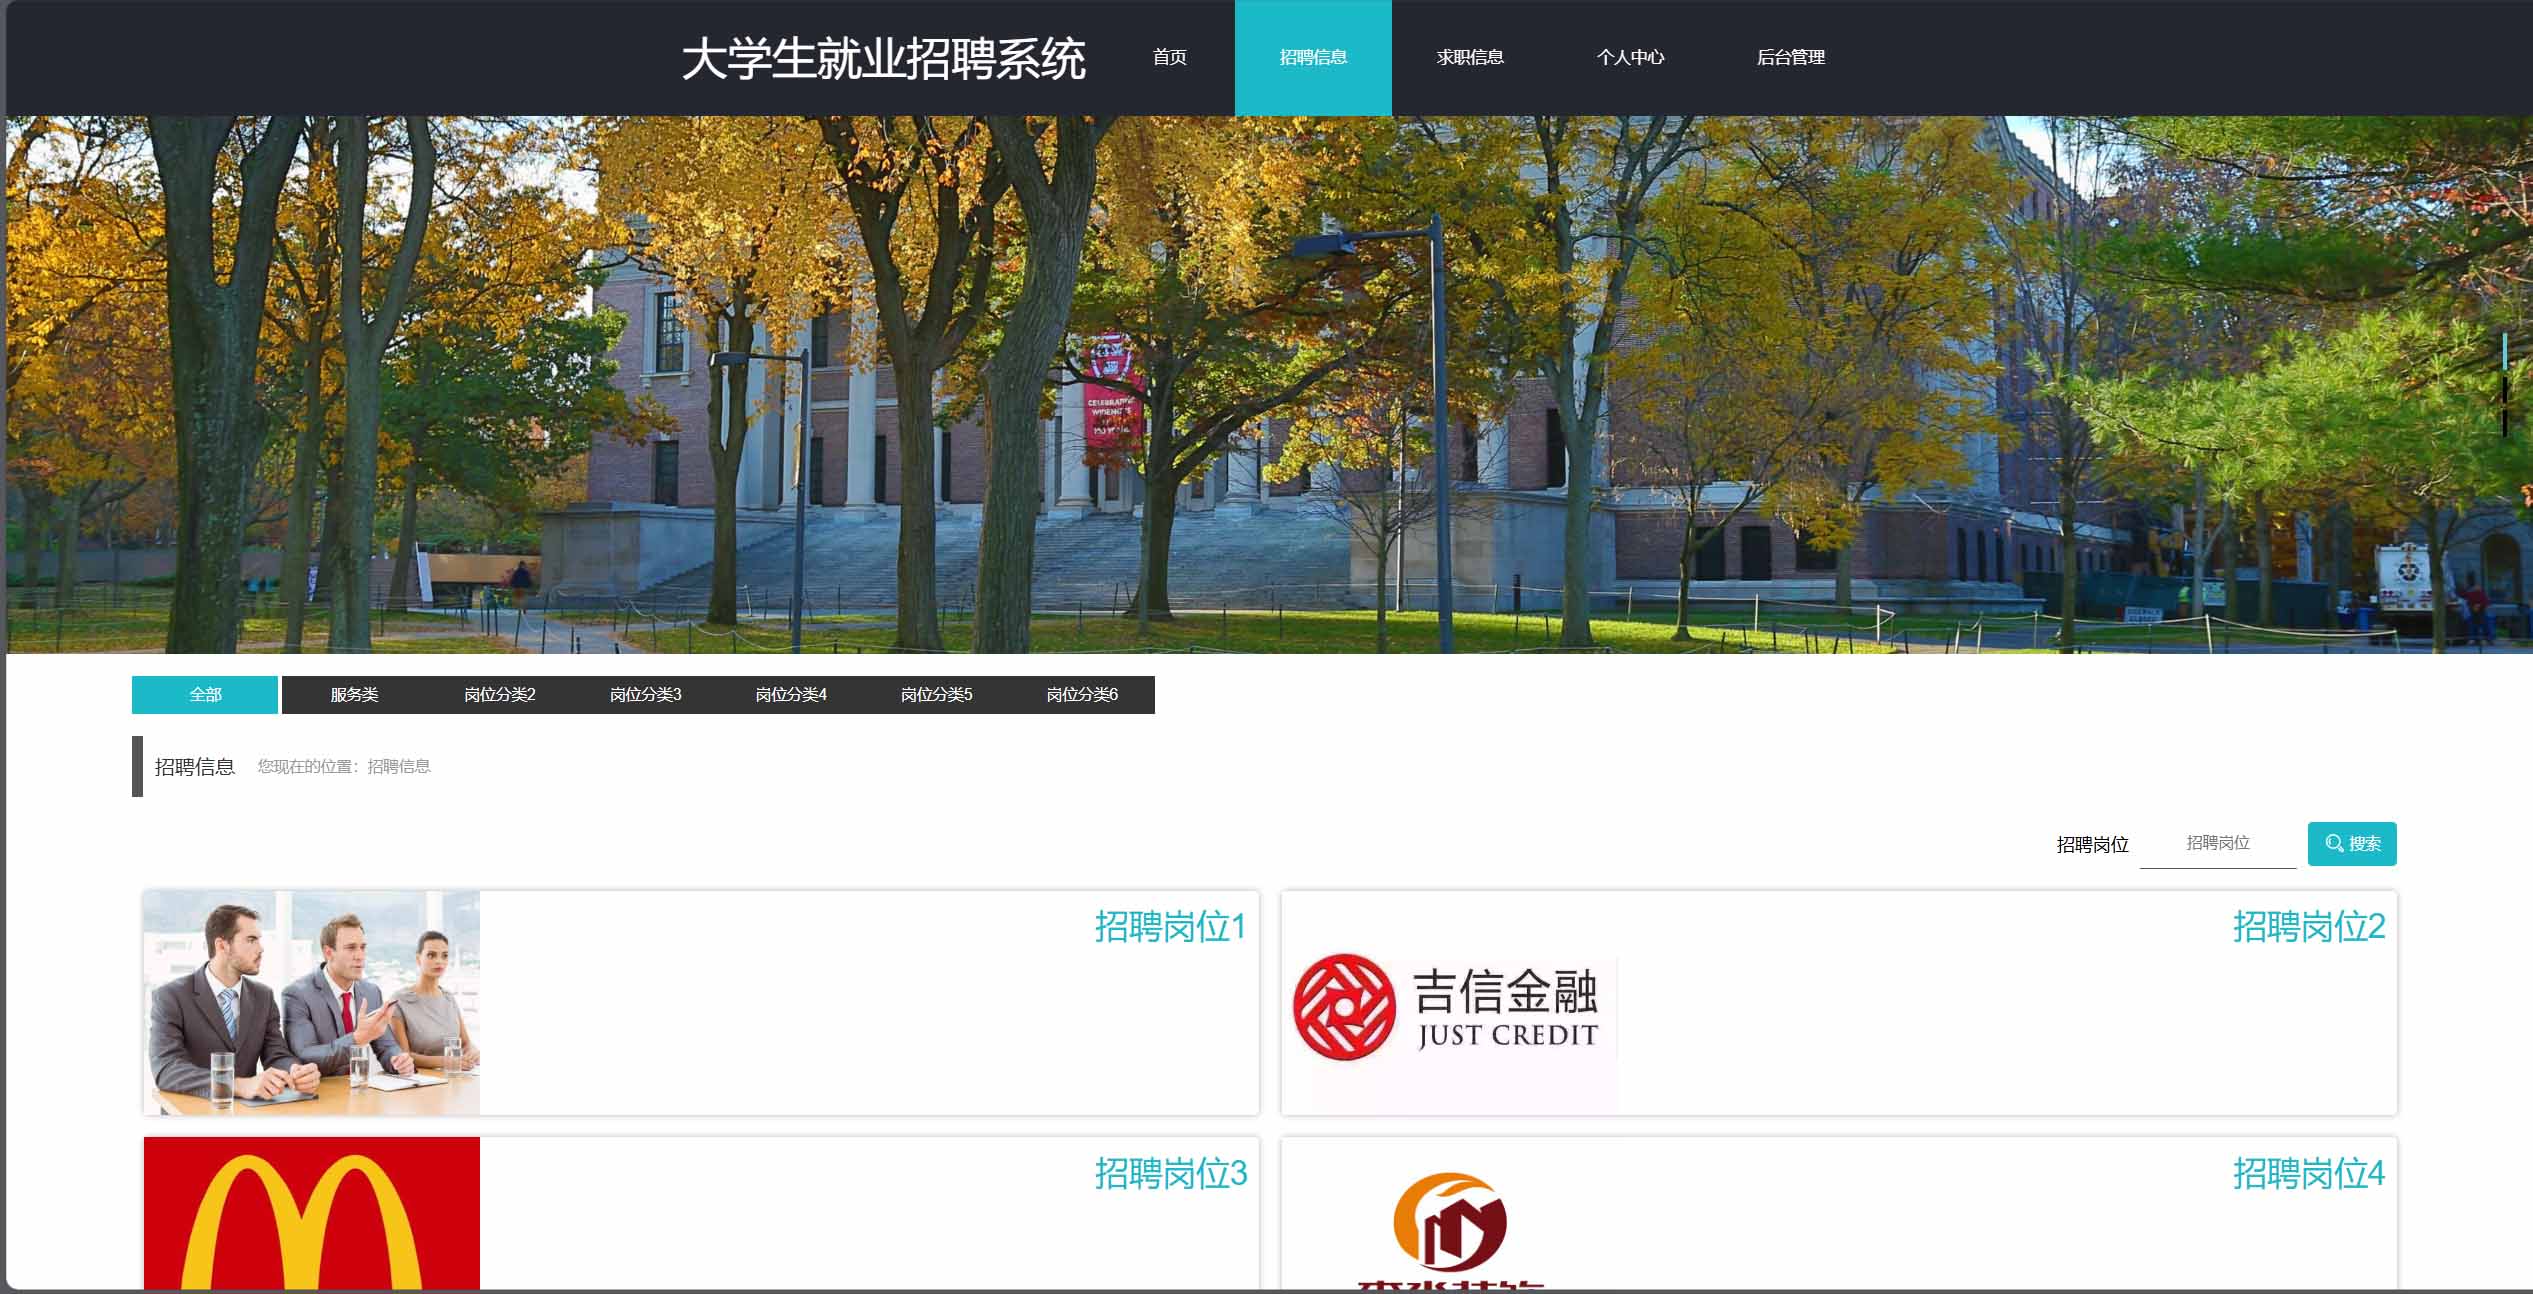Click the campus banner image

click(1268, 385)
